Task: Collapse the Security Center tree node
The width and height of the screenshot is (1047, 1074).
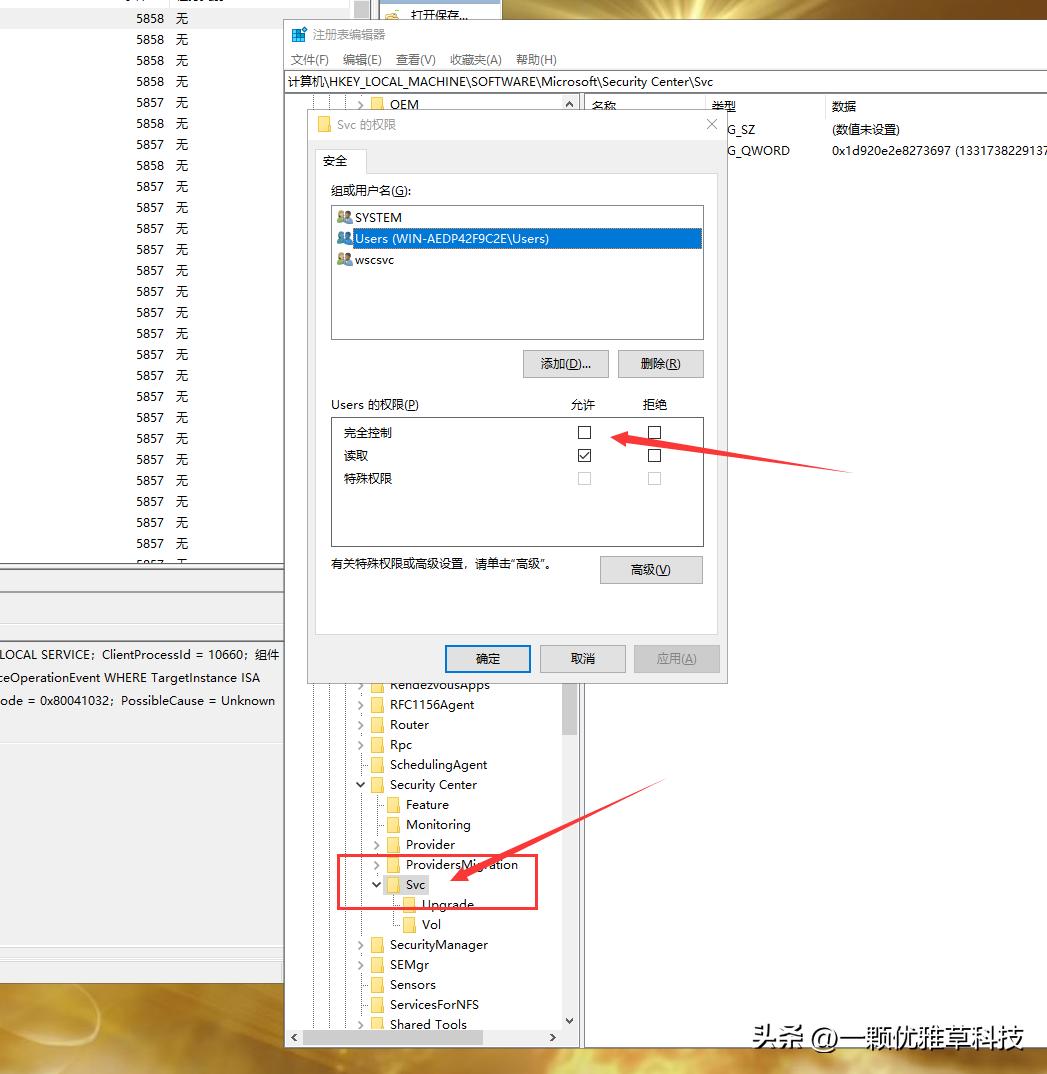Action: click(x=360, y=784)
